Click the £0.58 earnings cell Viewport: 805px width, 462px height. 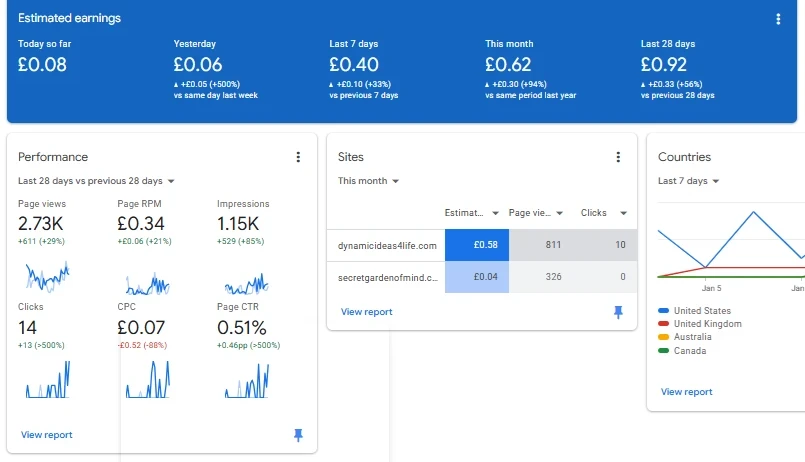point(477,245)
